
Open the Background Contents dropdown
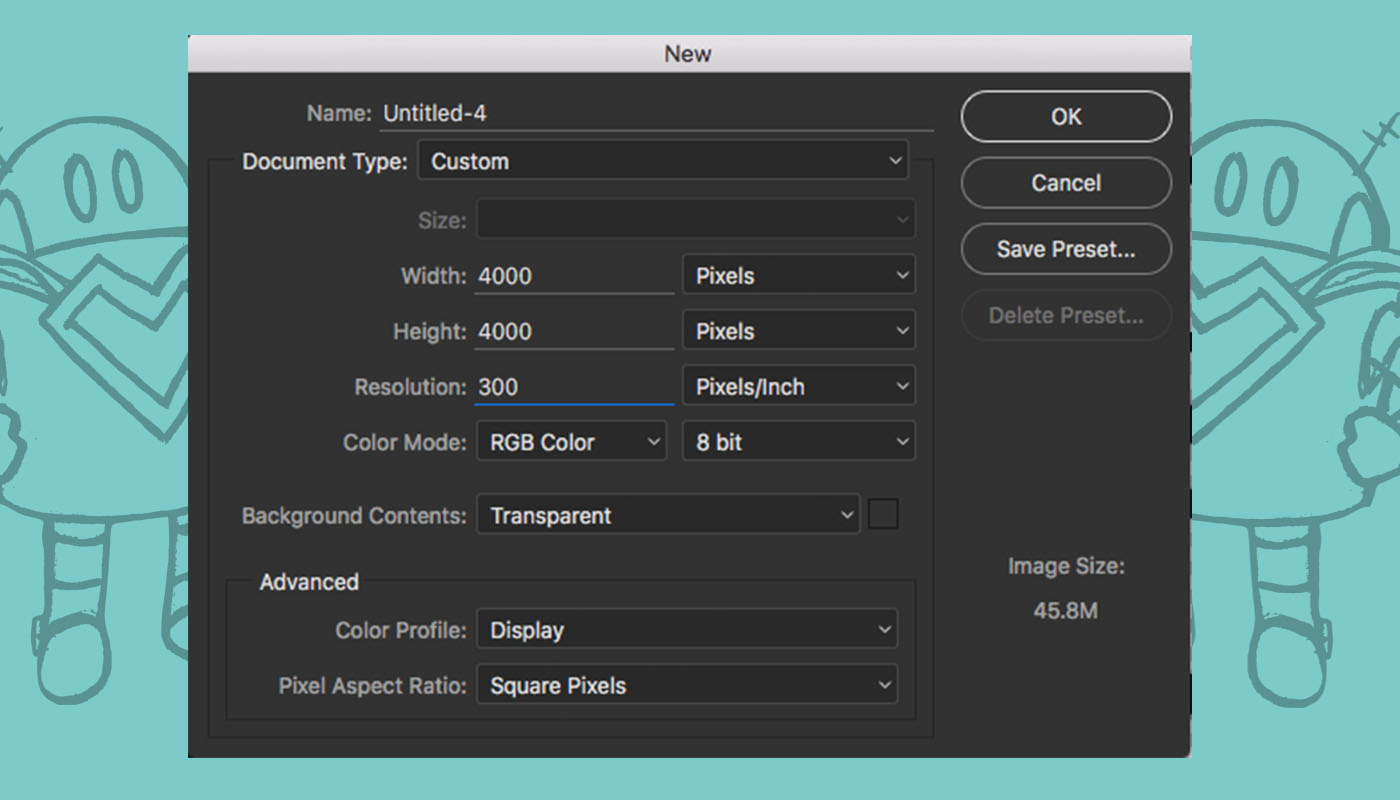coord(667,516)
